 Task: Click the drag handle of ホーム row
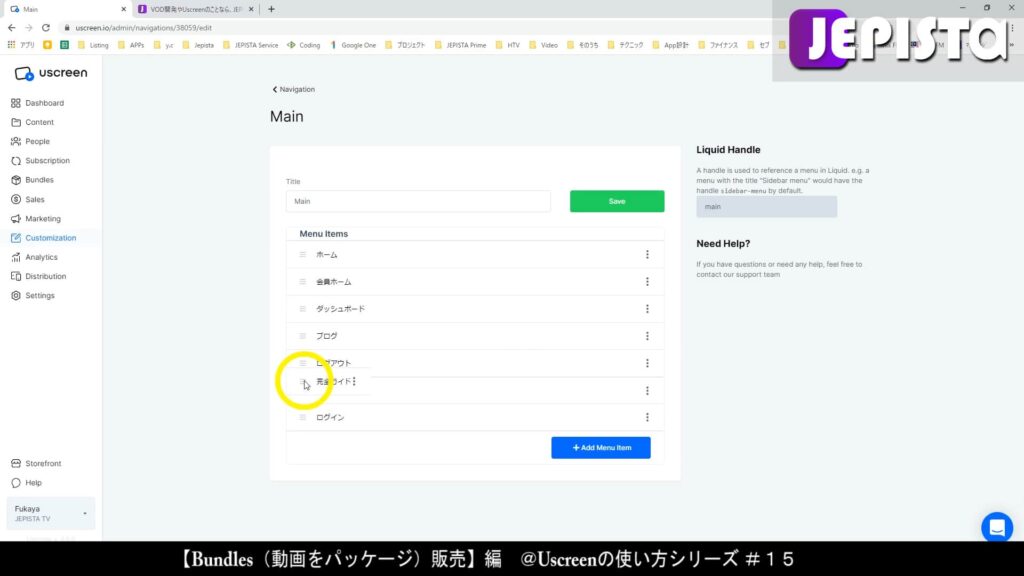click(302, 255)
